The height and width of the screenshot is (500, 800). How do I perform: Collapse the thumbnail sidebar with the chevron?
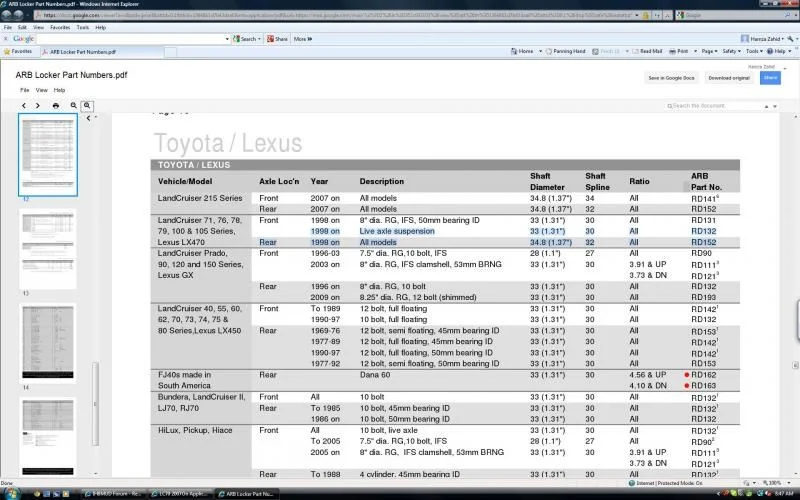click(88, 118)
